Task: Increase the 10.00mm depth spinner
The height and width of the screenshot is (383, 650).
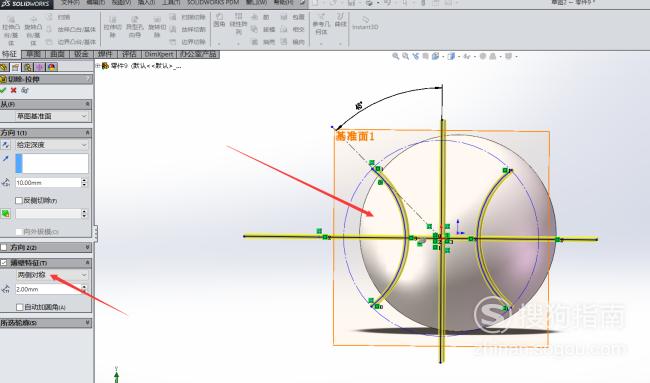Action: 85,180
